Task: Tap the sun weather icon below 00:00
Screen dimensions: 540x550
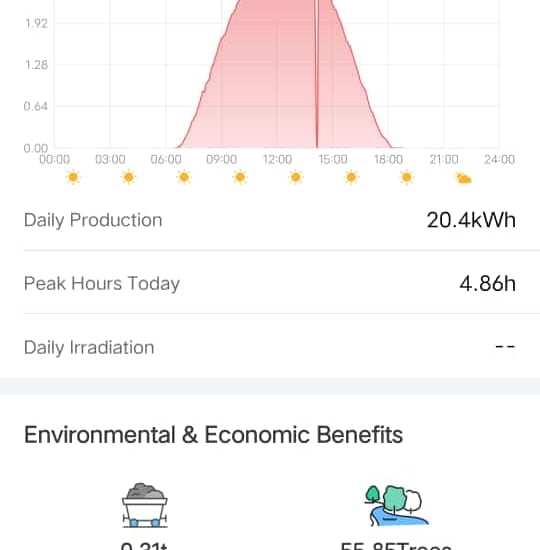Action: pos(73,177)
